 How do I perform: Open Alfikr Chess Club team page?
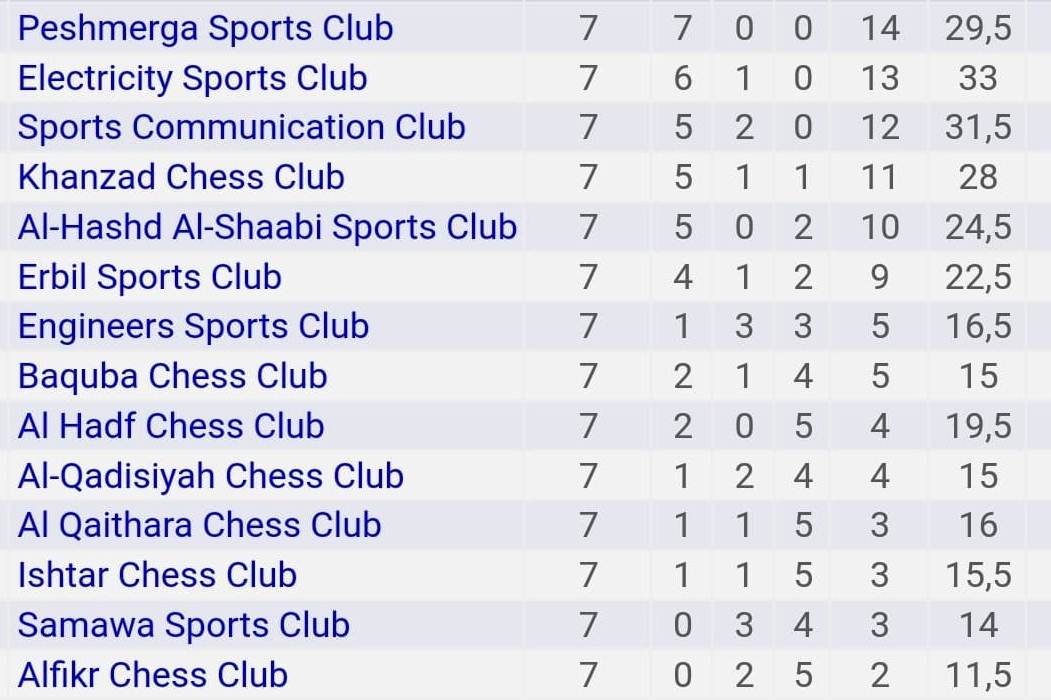coord(153,675)
